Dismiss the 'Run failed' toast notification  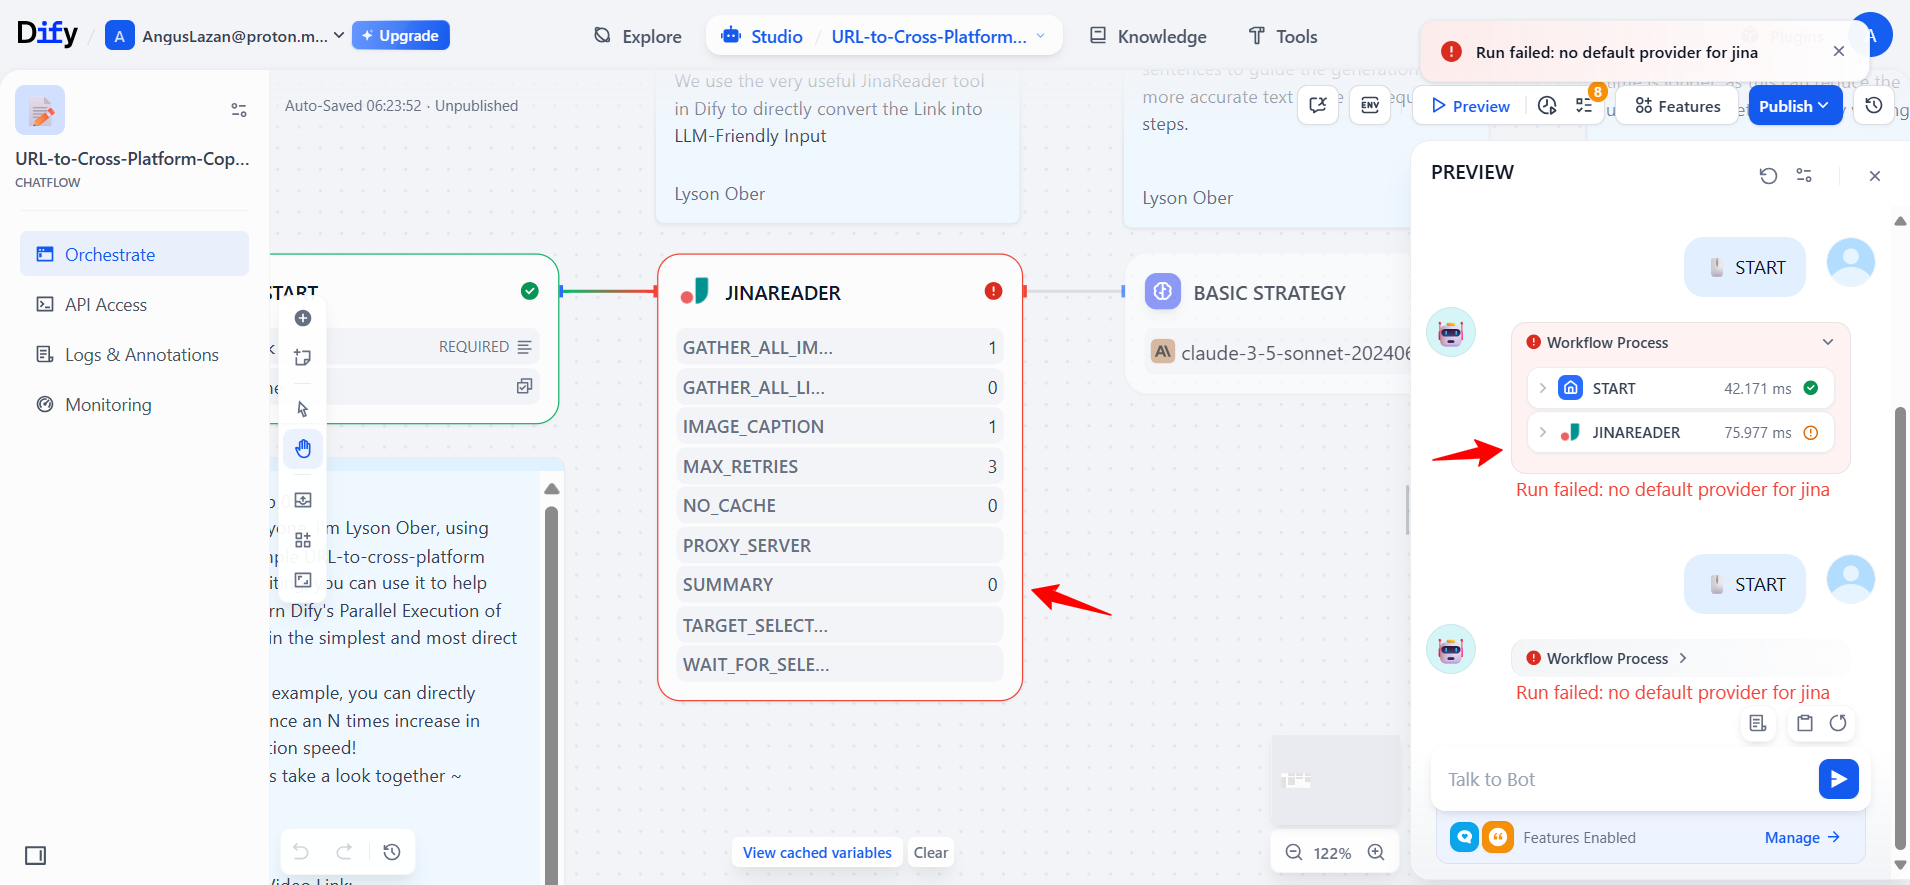1839,51
